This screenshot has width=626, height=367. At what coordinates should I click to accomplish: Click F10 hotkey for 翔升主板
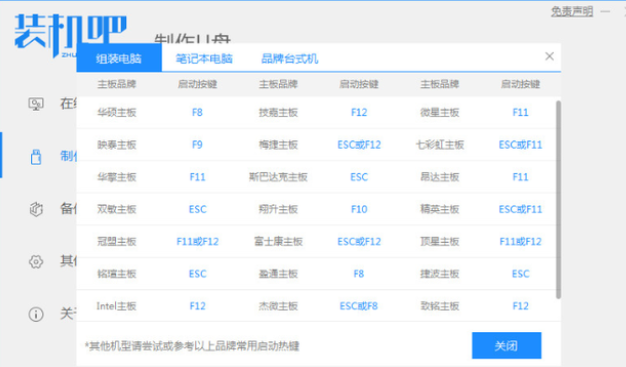click(x=359, y=209)
